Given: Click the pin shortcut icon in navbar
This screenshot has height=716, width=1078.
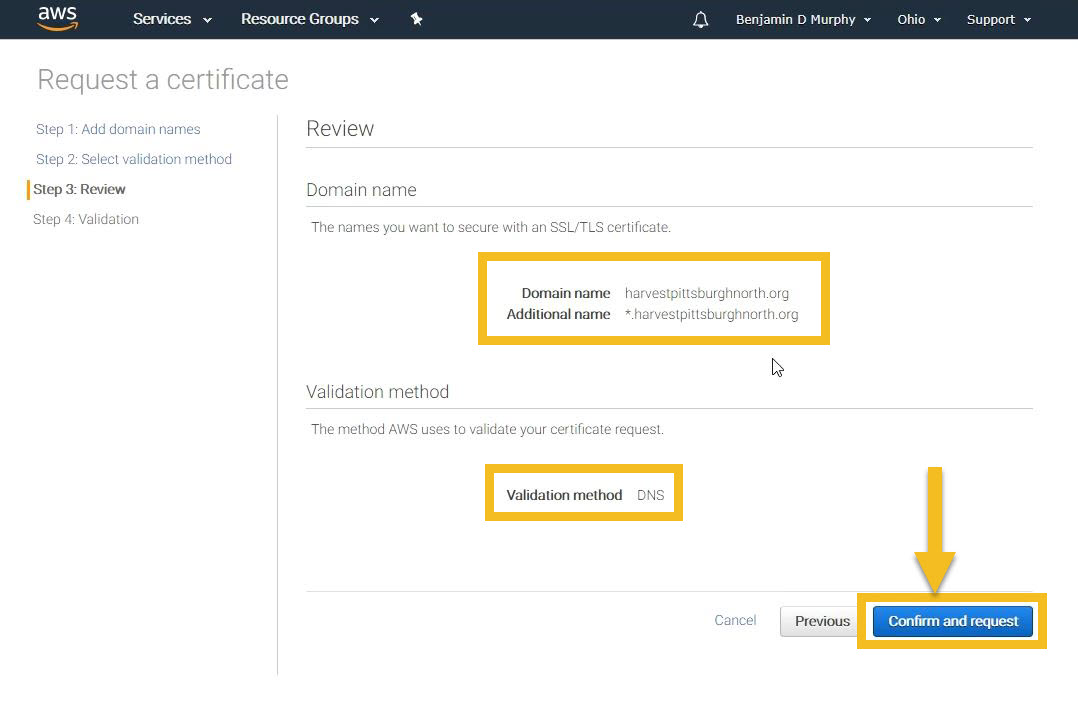Looking at the screenshot, I should pos(416,19).
